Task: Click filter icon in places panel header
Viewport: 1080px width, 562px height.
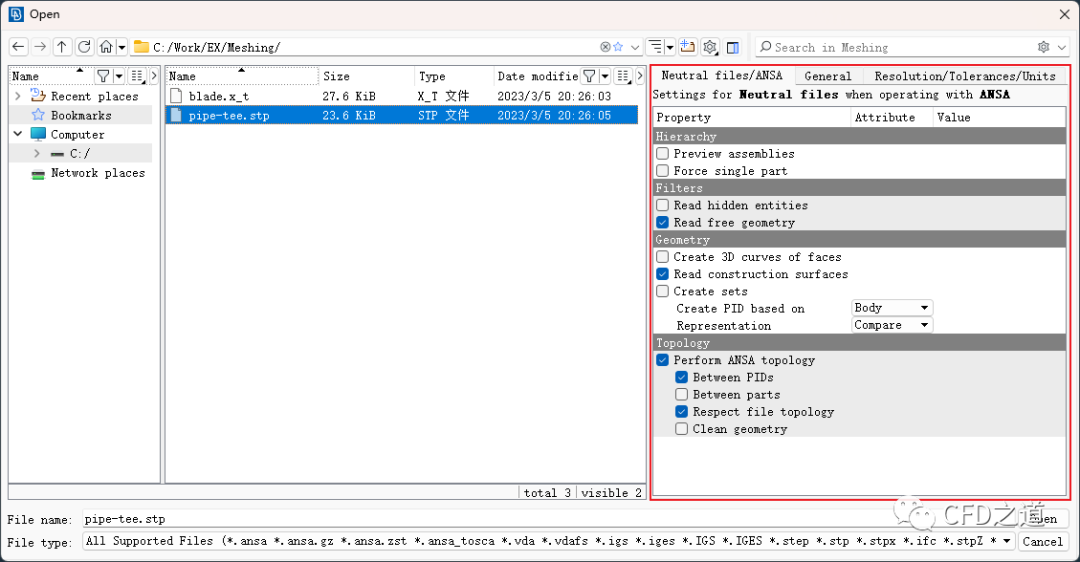Action: [x=103, y=76]
